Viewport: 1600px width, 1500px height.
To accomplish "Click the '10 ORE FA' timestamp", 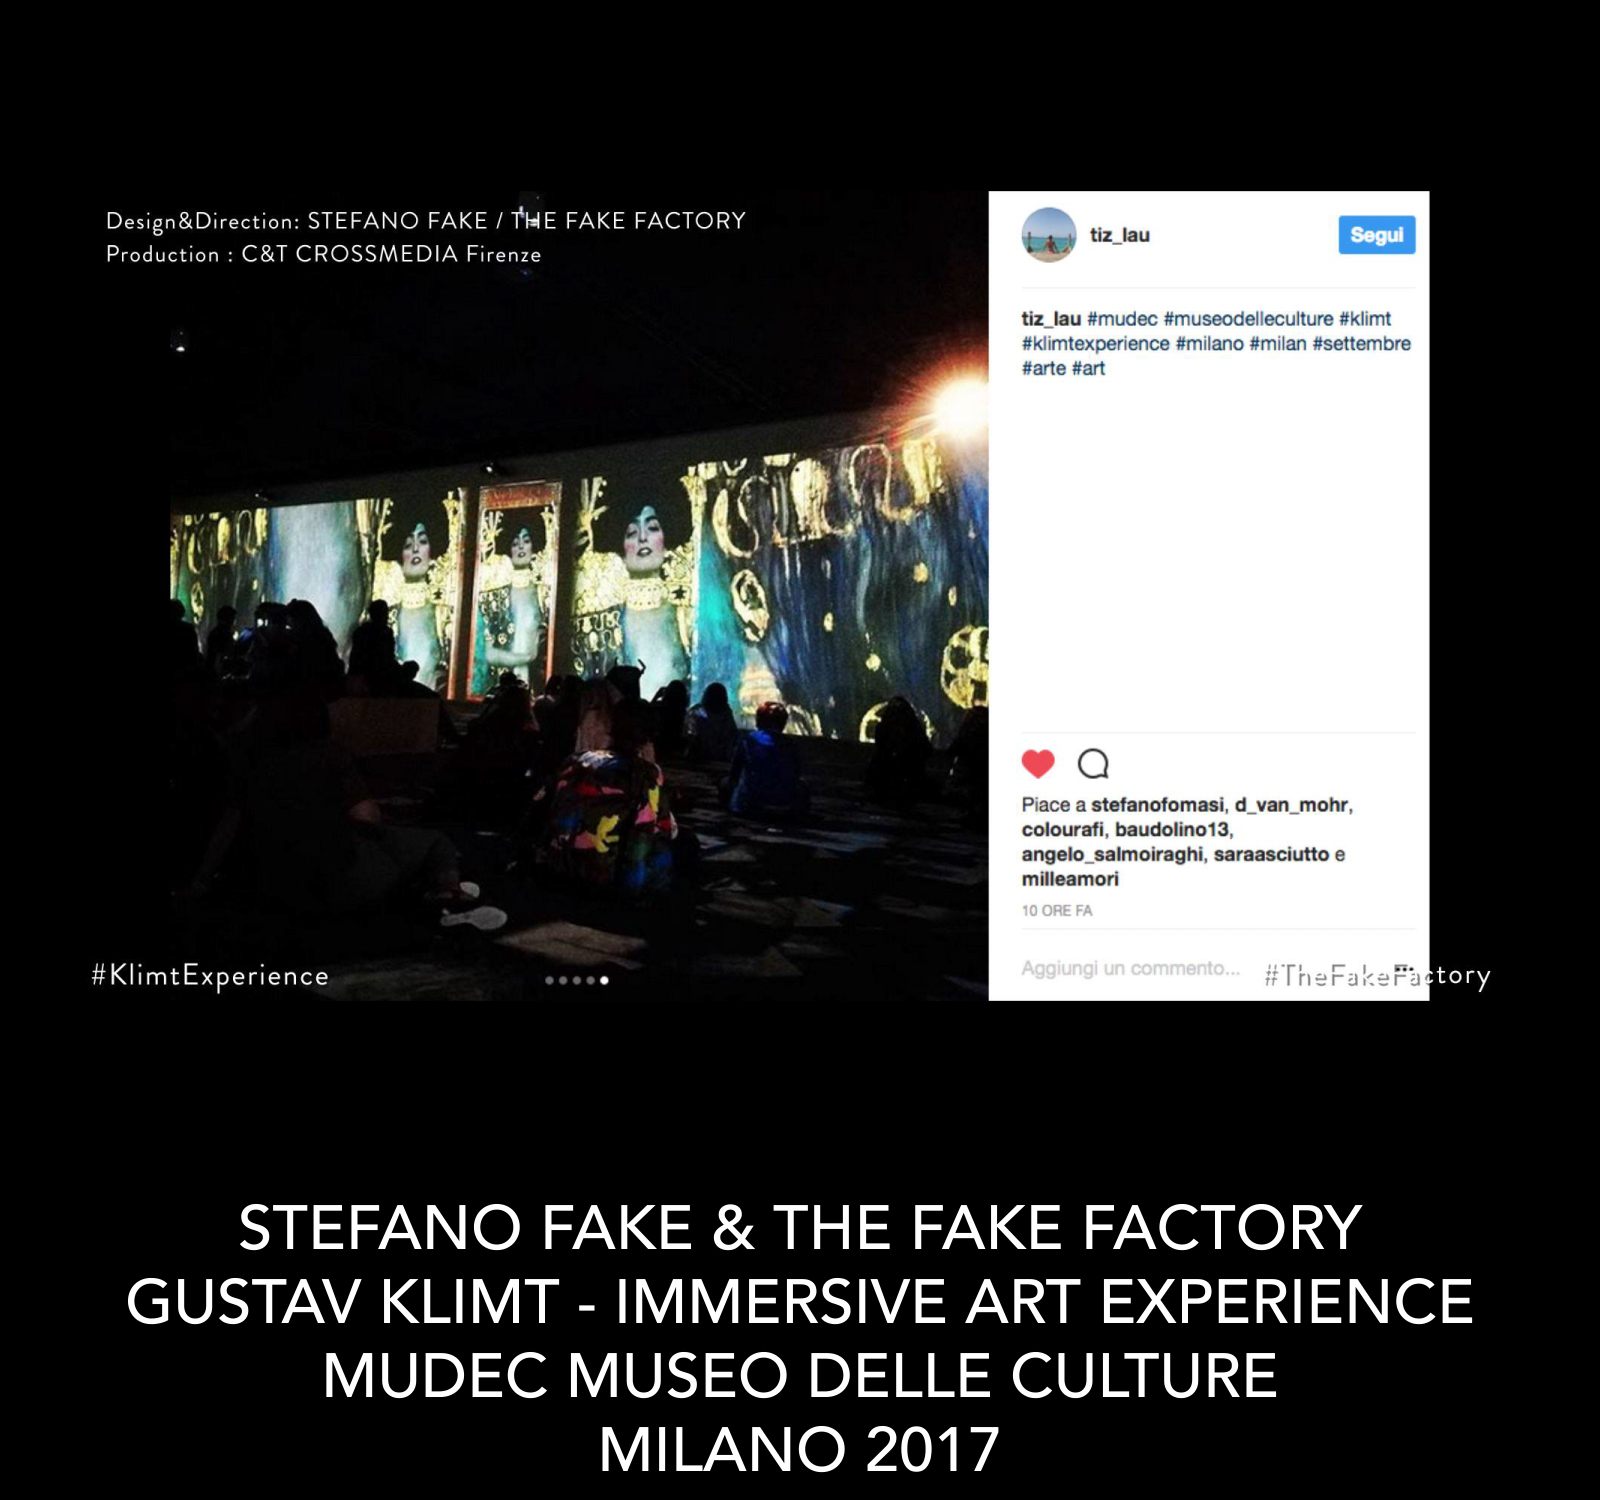I will point(1057,911).
